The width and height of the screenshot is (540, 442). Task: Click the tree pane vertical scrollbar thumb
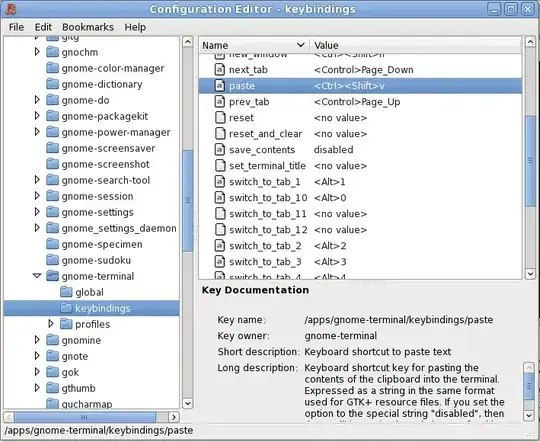coord(187,201)
